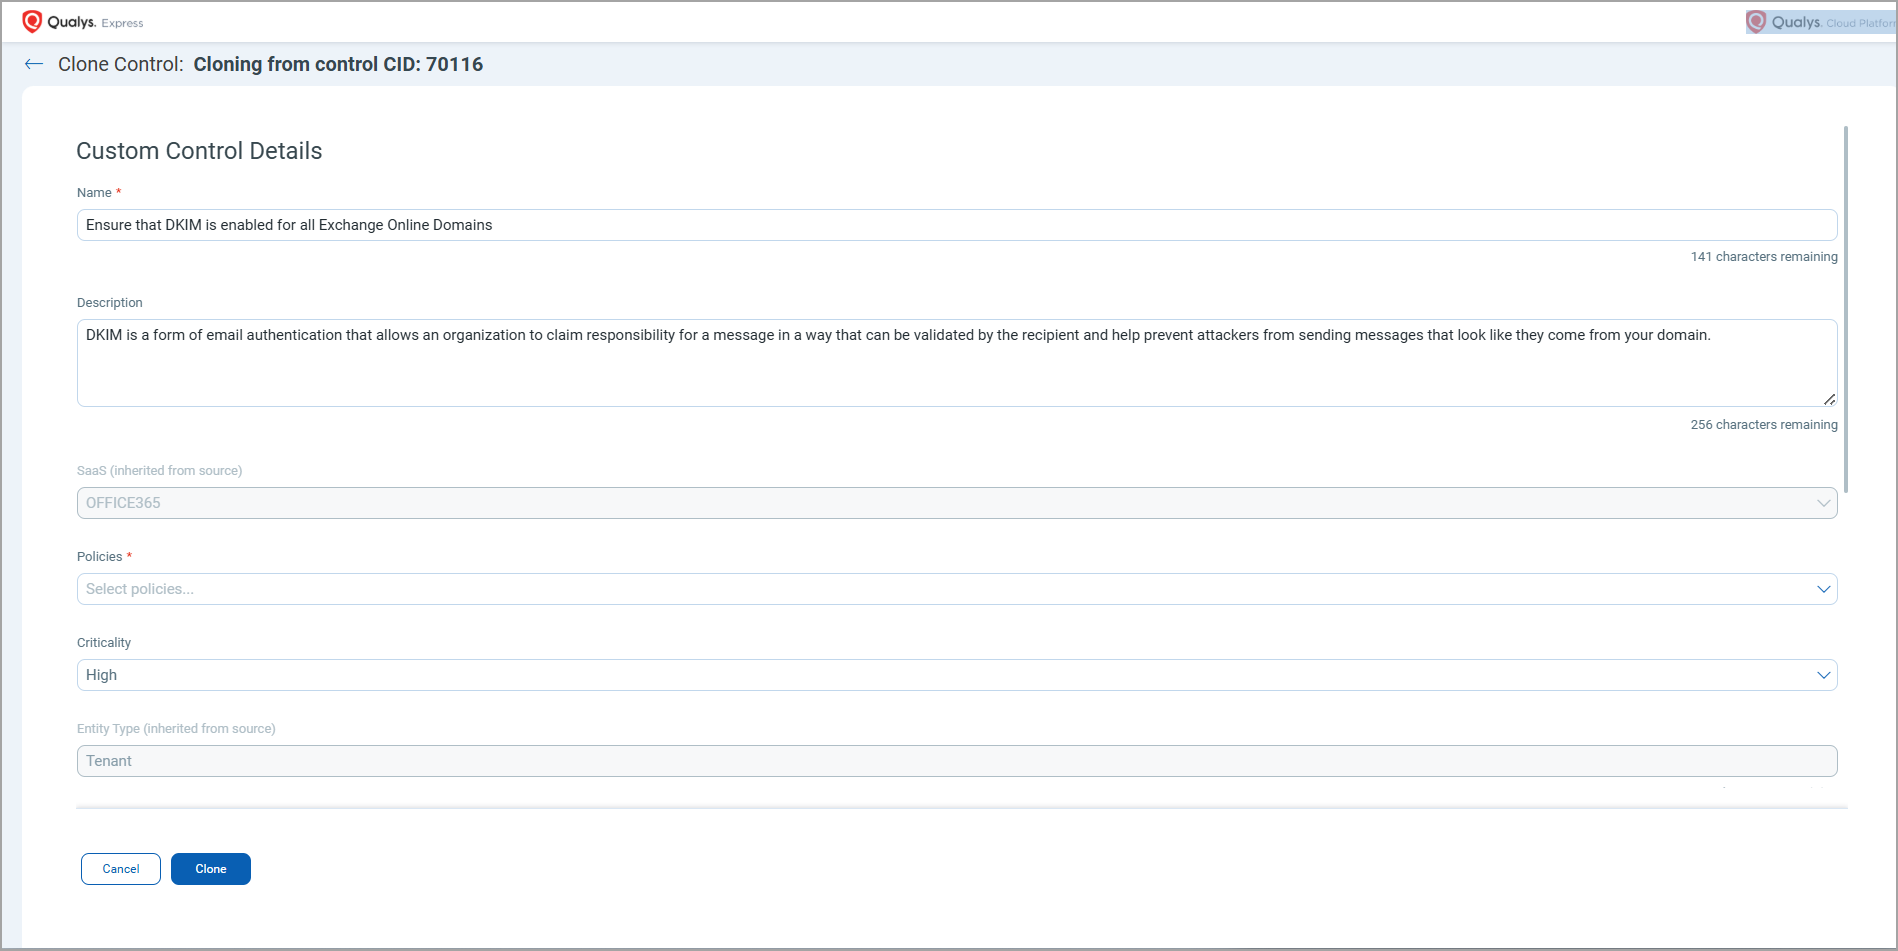1898x951 pixels.
Task: Click the 'Criticality' field label
Action: pyautogui.click(x=104, y=643)
